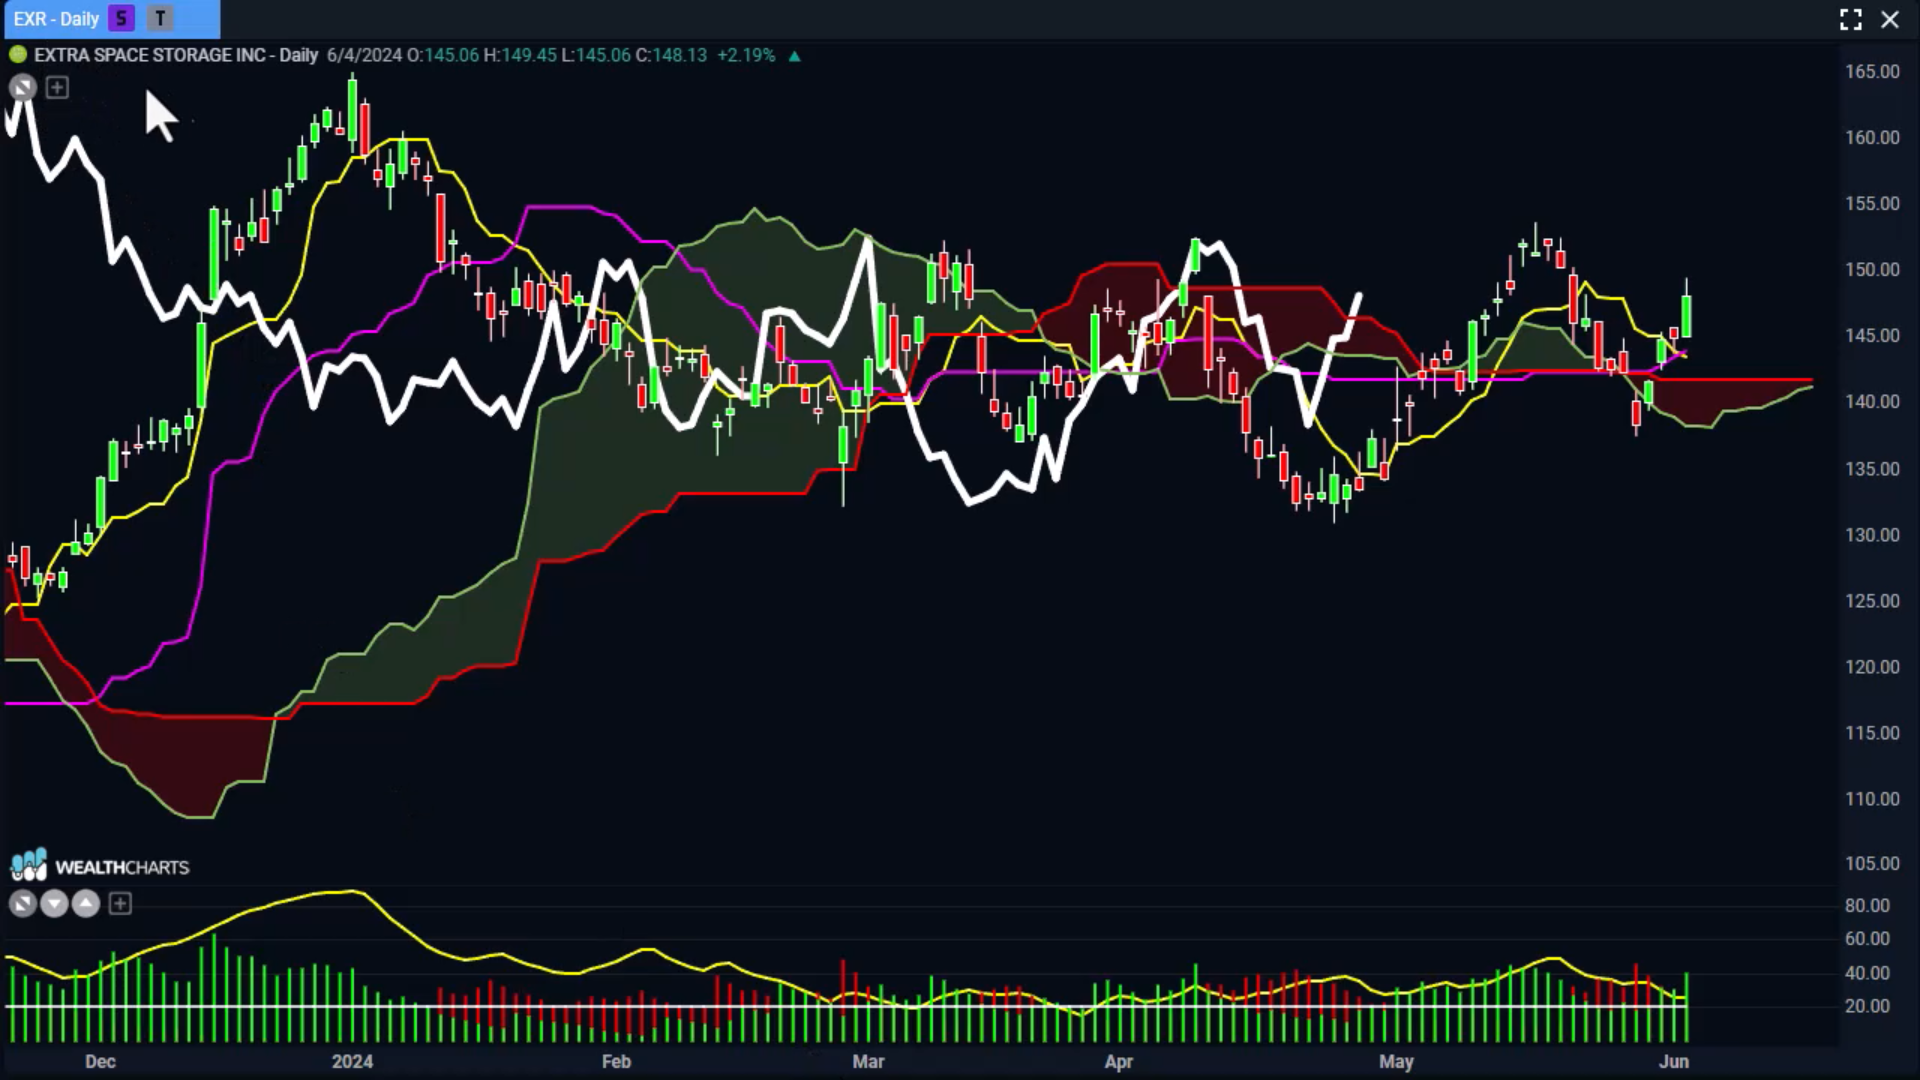Move the indicator pane down
1920x1080 pixels.
click(54, 904)
